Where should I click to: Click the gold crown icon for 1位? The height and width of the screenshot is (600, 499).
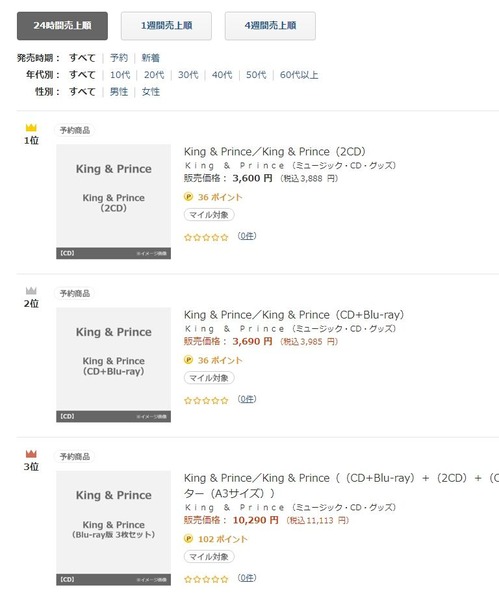[x=31, y=127]
